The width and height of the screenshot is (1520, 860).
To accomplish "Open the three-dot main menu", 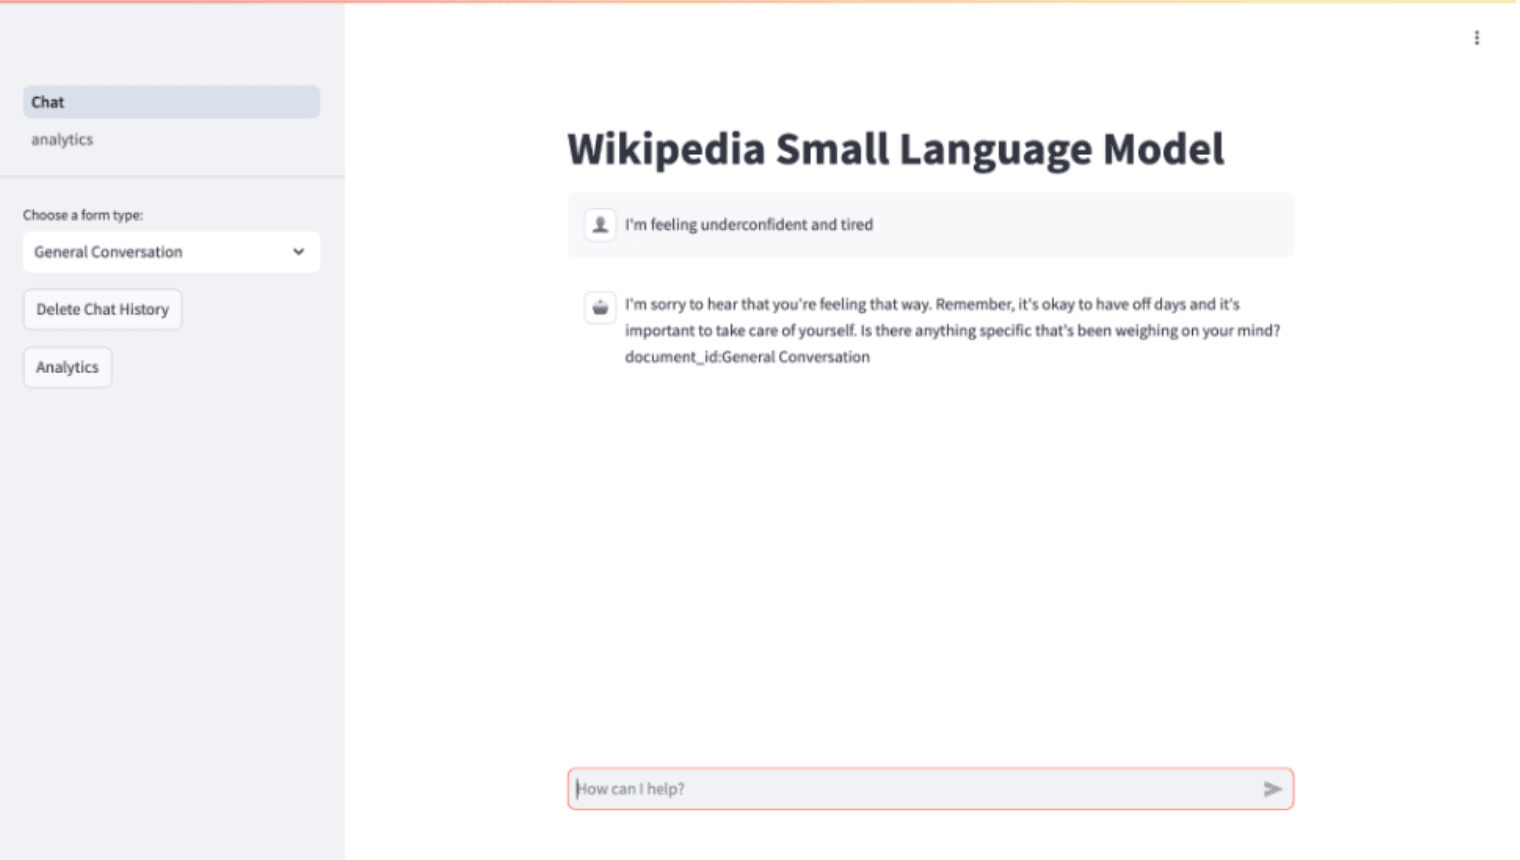I will click(1476, 38).
